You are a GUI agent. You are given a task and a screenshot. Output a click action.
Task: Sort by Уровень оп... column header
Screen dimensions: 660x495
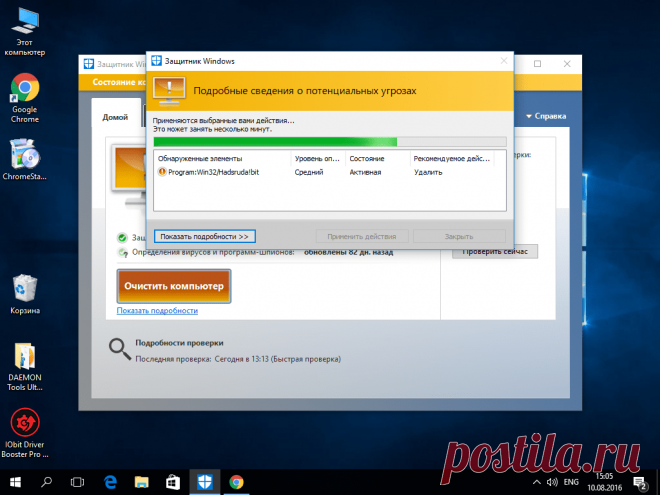[318, 159]
